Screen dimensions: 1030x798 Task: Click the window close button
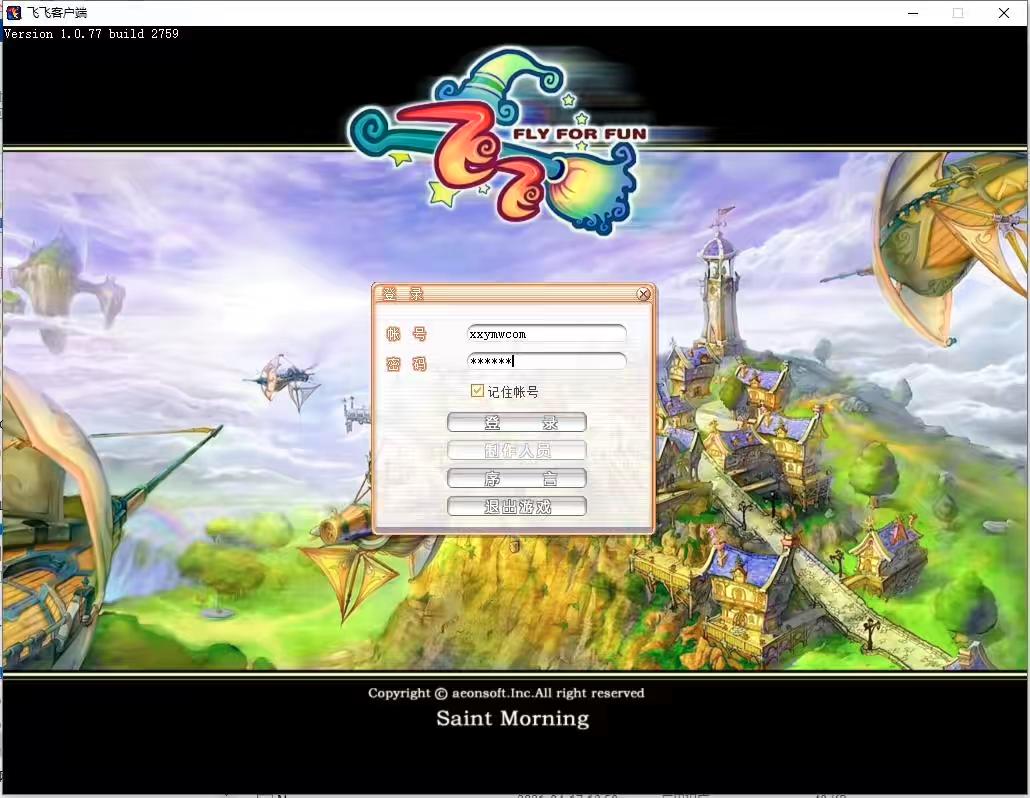(x=1003, y=13)
